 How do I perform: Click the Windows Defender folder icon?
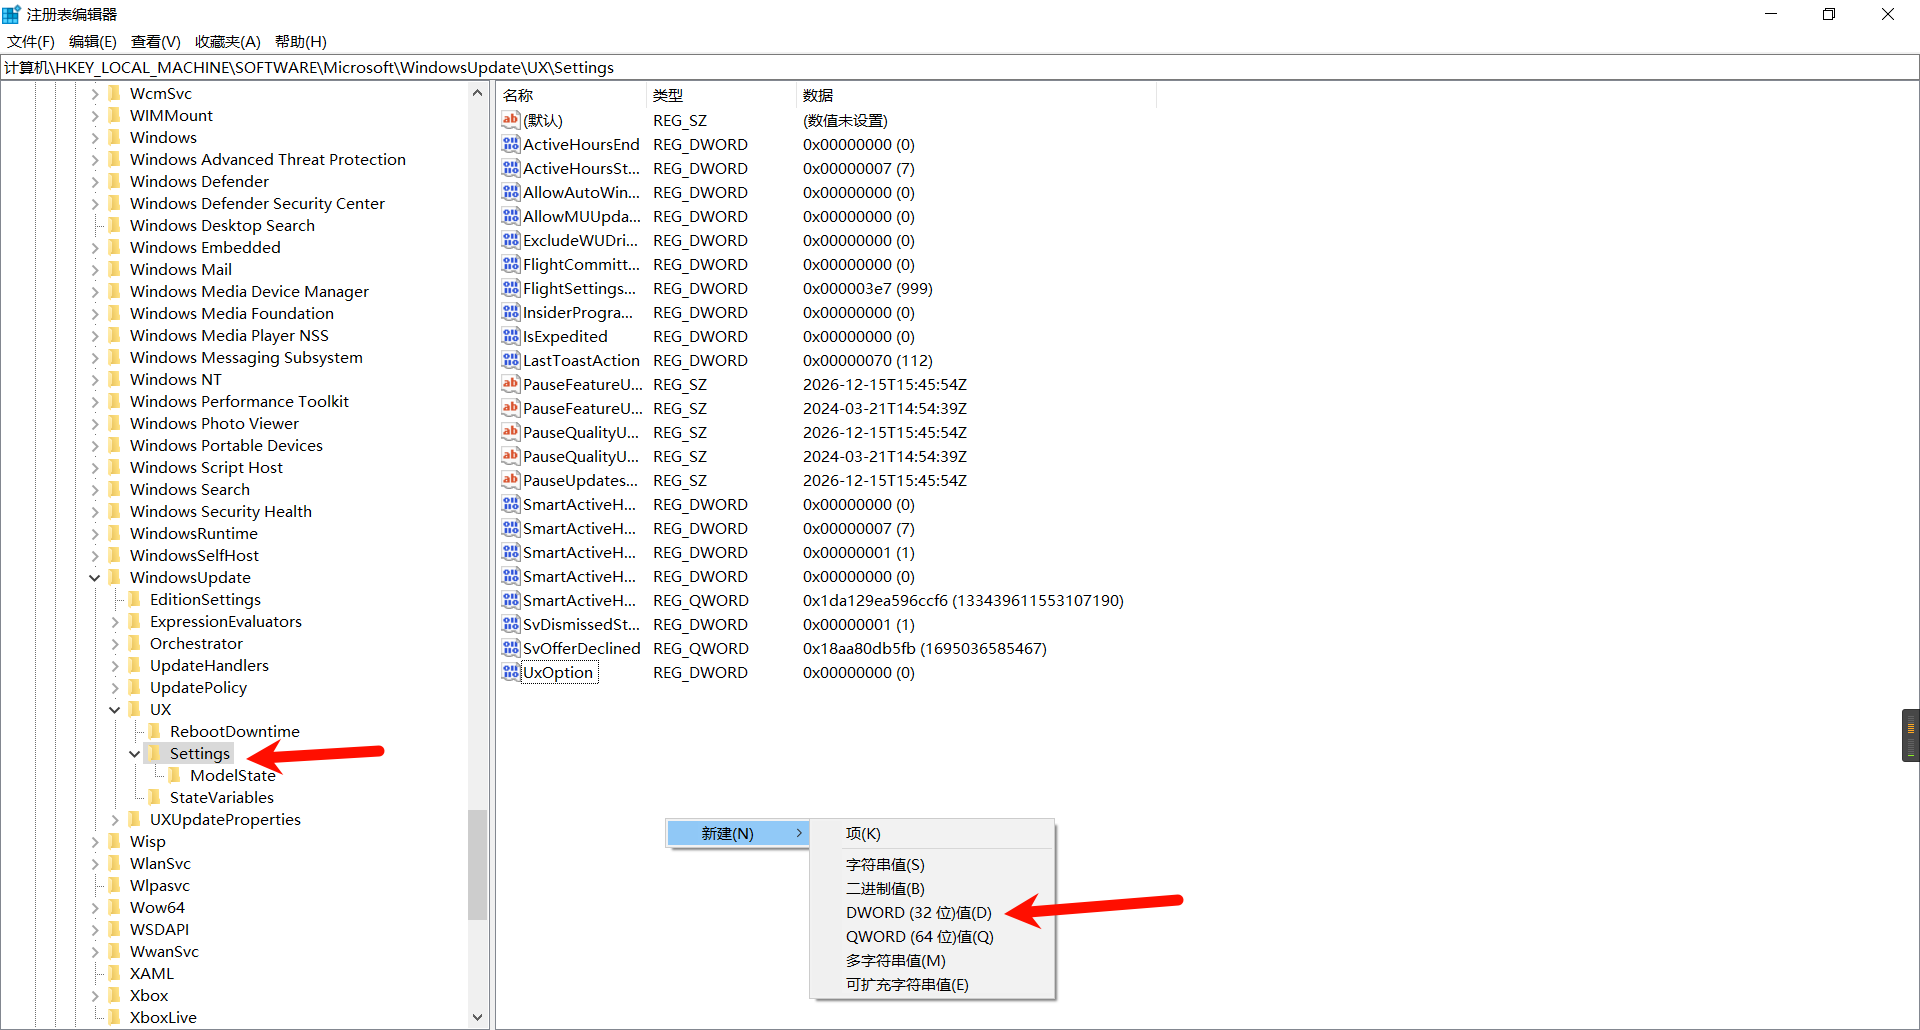(114, 181)
